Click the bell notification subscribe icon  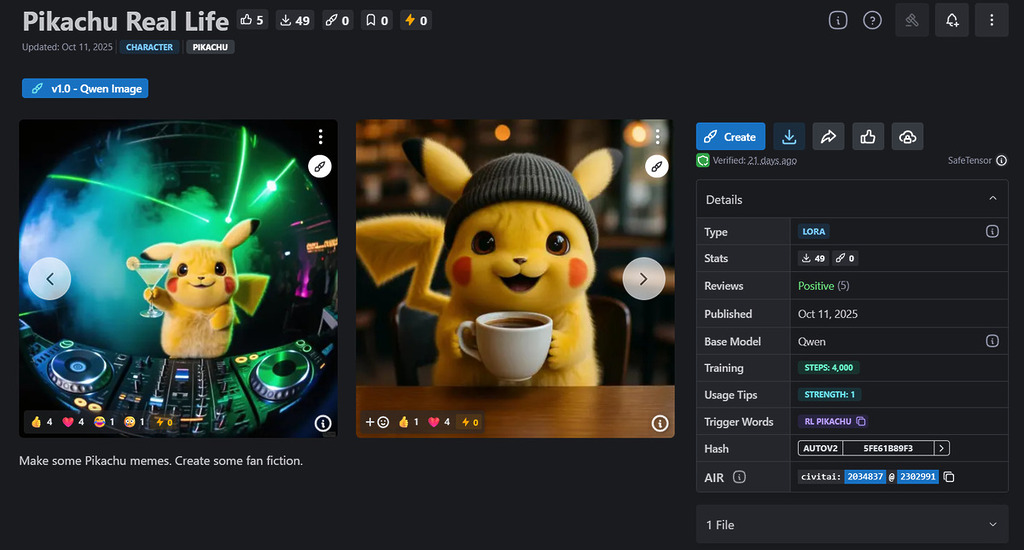click(x=951, y=20)
